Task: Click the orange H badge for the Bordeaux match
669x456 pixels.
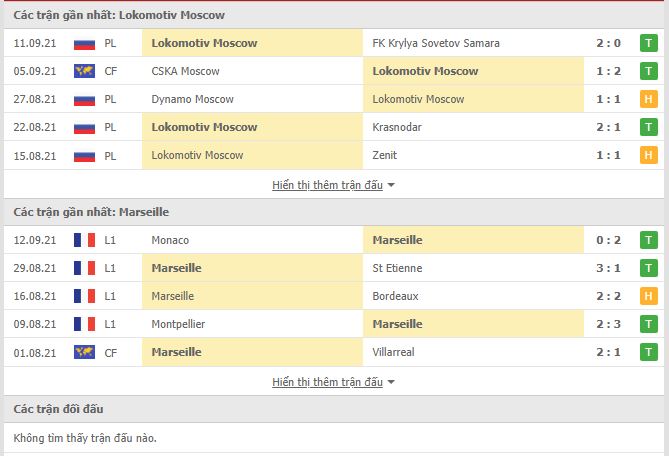Action: click(x=649, y=296)
